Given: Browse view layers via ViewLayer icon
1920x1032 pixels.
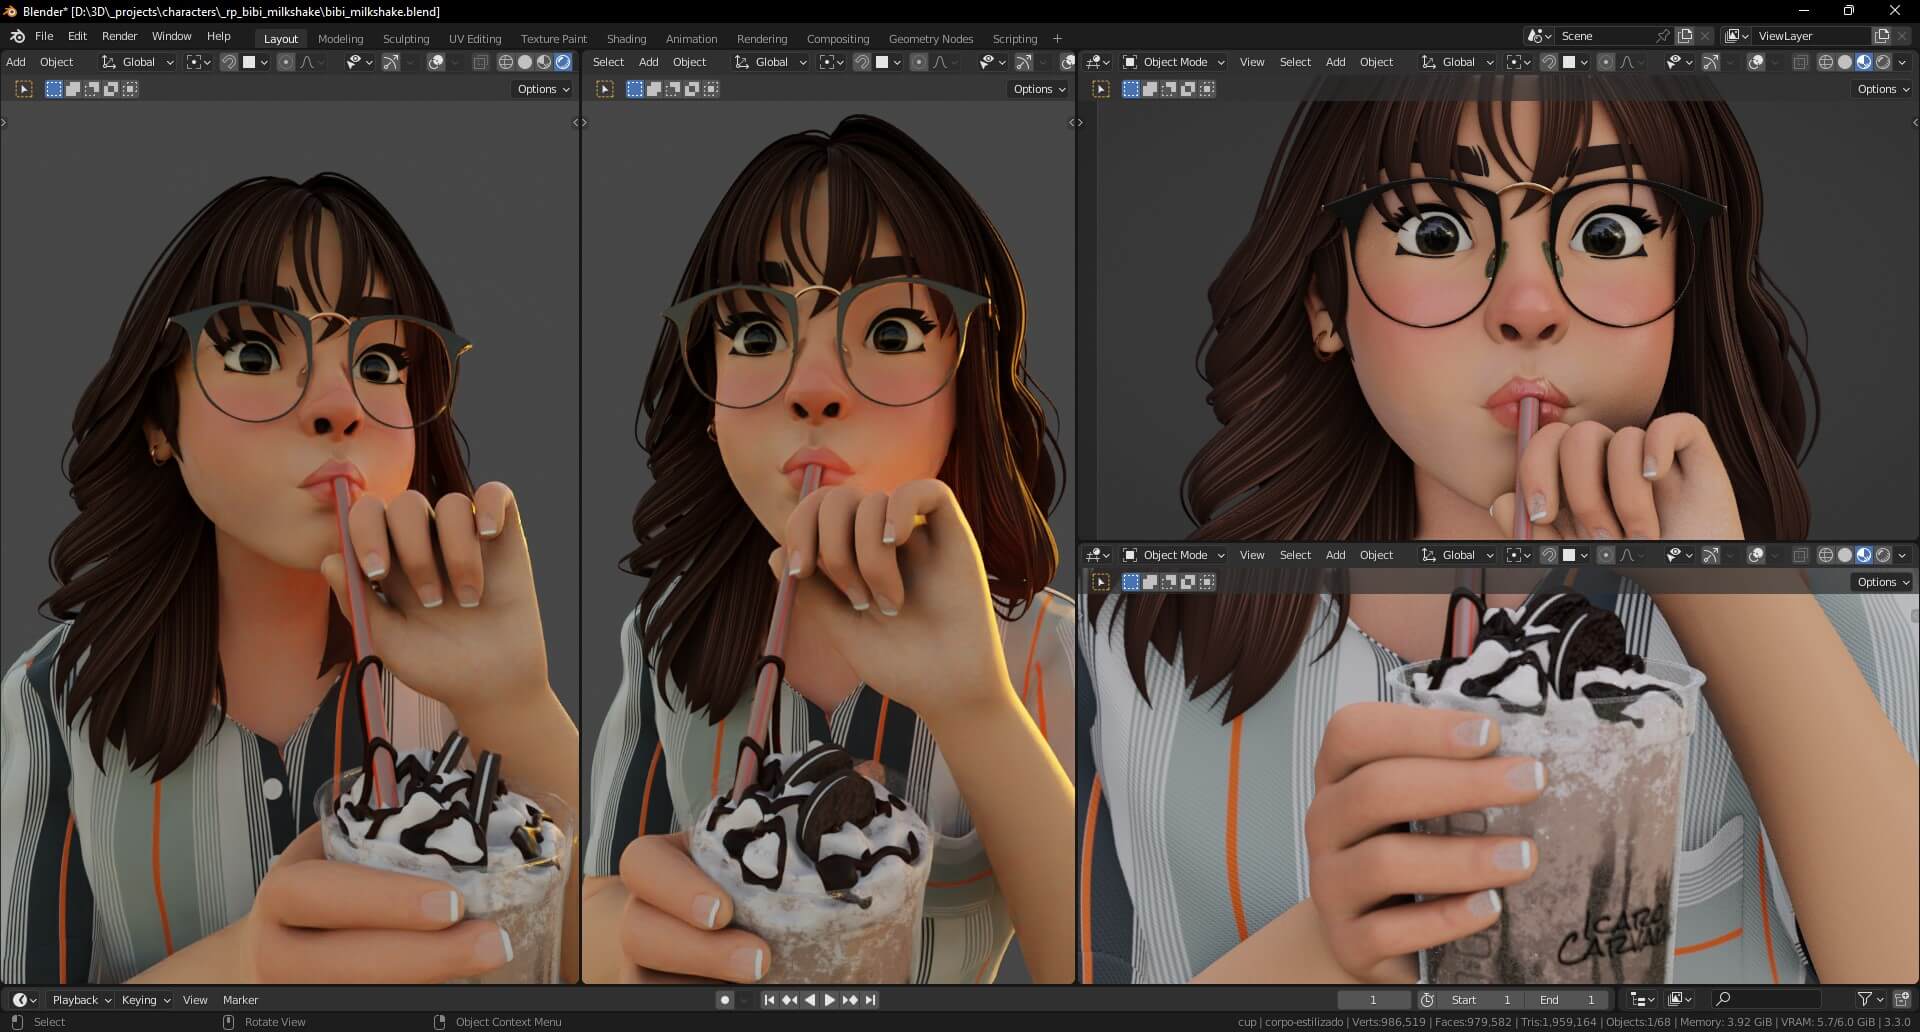Looking at the screenshot, I should 1737,36.
